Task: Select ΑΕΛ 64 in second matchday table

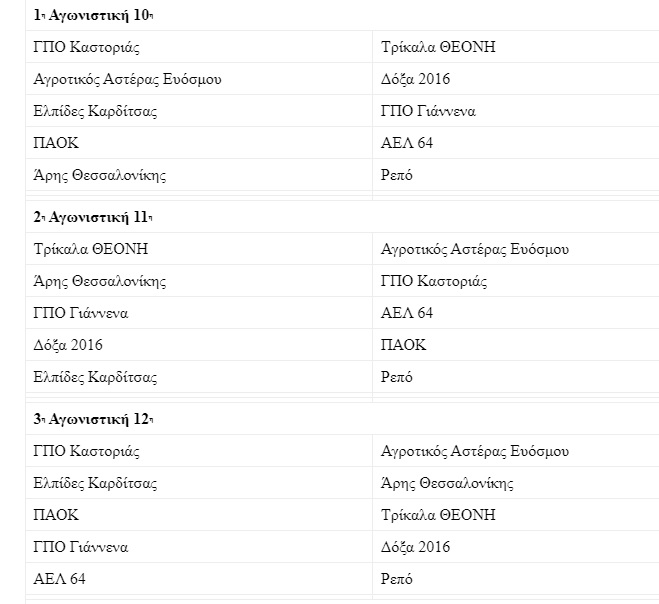Action: 407,313
